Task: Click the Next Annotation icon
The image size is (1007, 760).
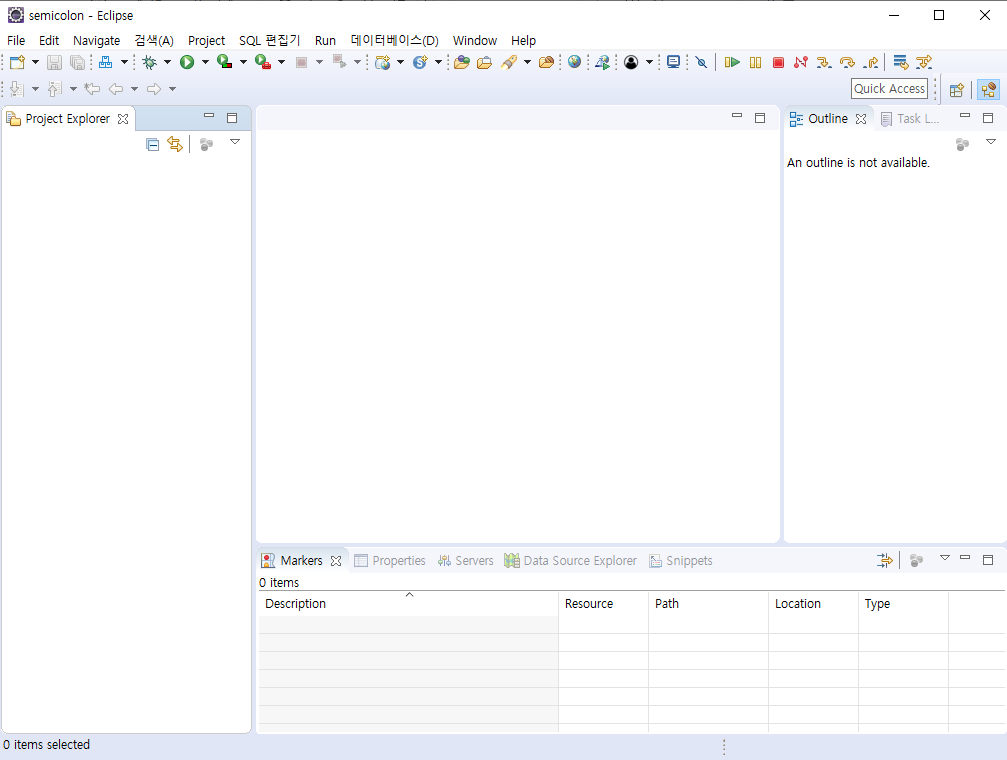Action: click(x=17, y=89)
